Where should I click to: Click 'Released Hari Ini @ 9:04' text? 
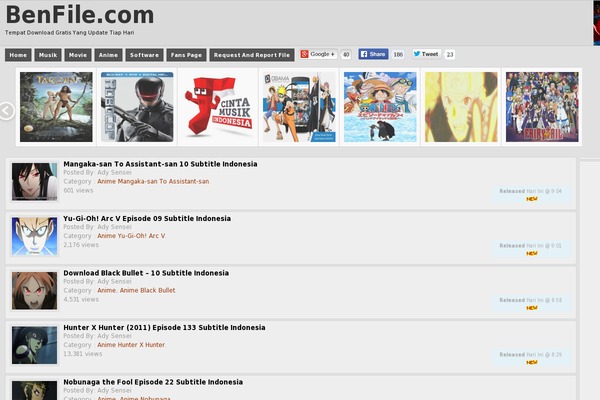pos(530,191)
